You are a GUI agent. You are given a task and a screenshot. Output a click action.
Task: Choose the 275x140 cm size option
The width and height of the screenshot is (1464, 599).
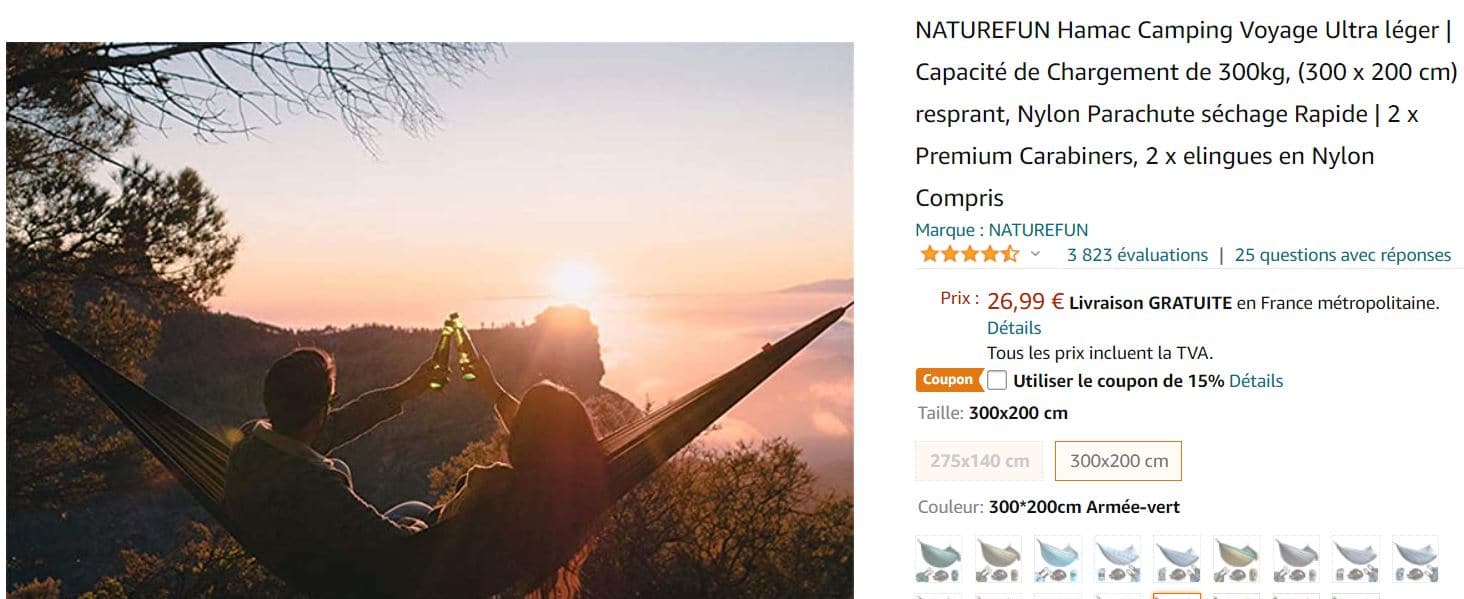coord(979,461)
